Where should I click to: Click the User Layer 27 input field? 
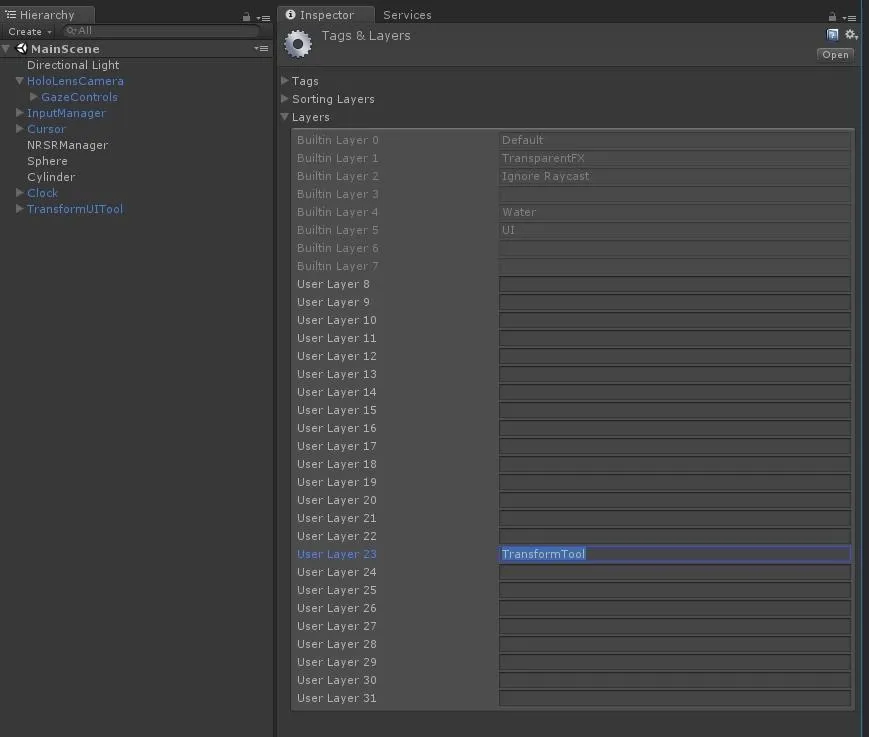click(x=674, y=626)
